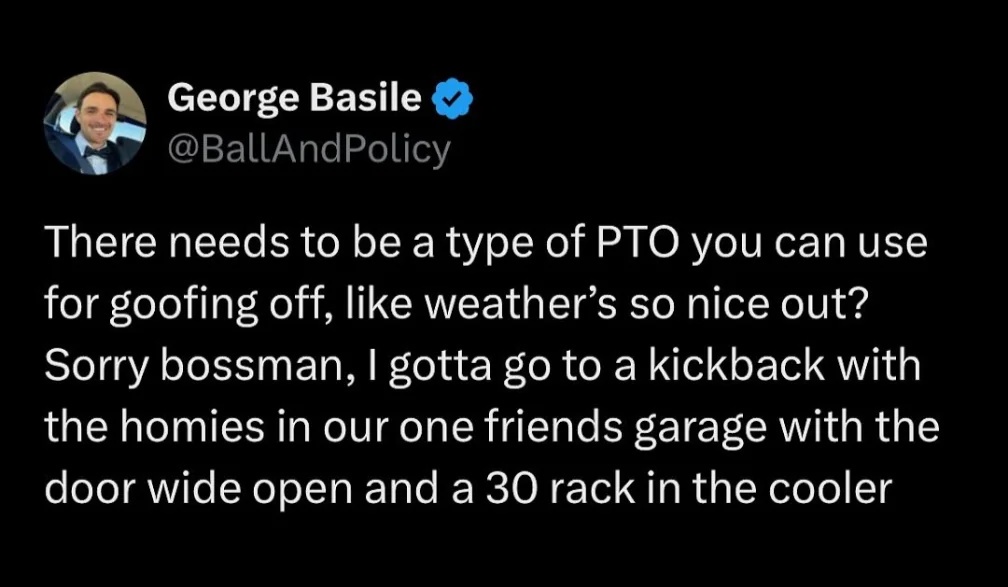Open George Basile's profile picture
Viewport: 1008px width, 587px height.
[95, 123]
